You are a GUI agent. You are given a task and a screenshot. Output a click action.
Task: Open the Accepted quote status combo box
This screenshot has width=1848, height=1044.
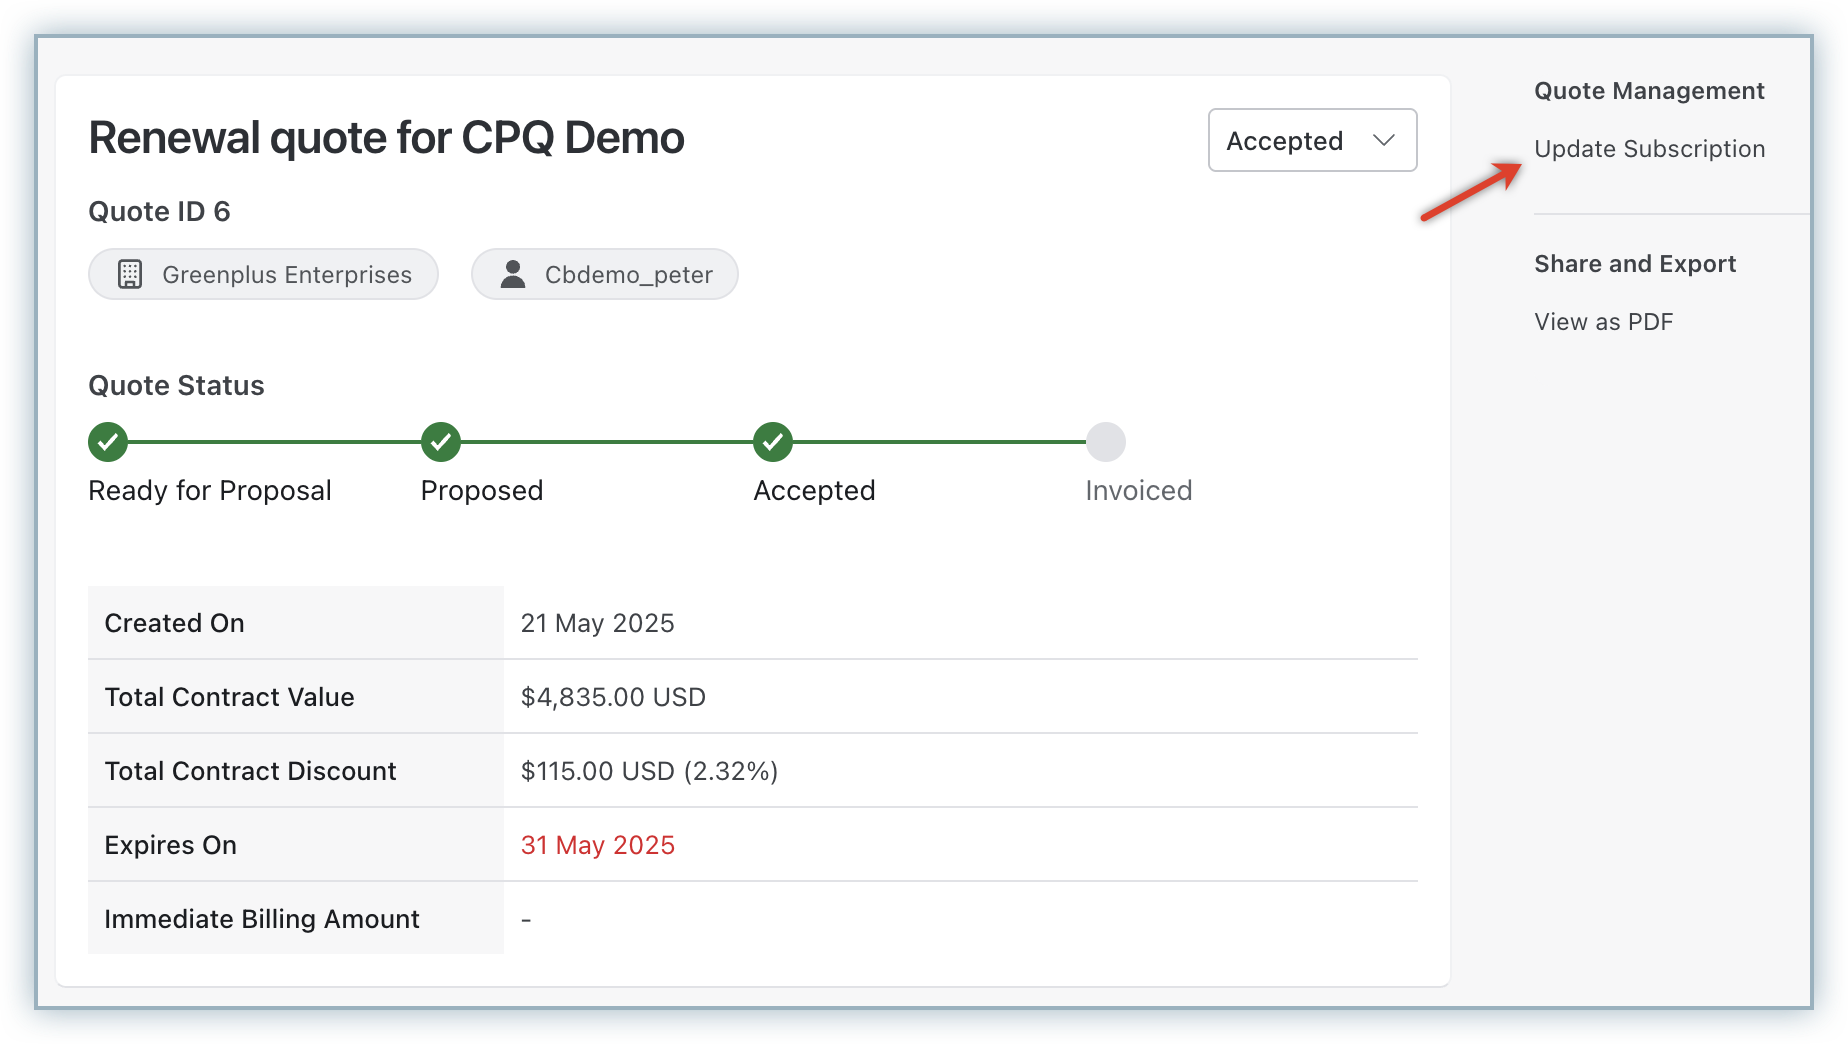pyautogui.click(x=1285, y=141)
